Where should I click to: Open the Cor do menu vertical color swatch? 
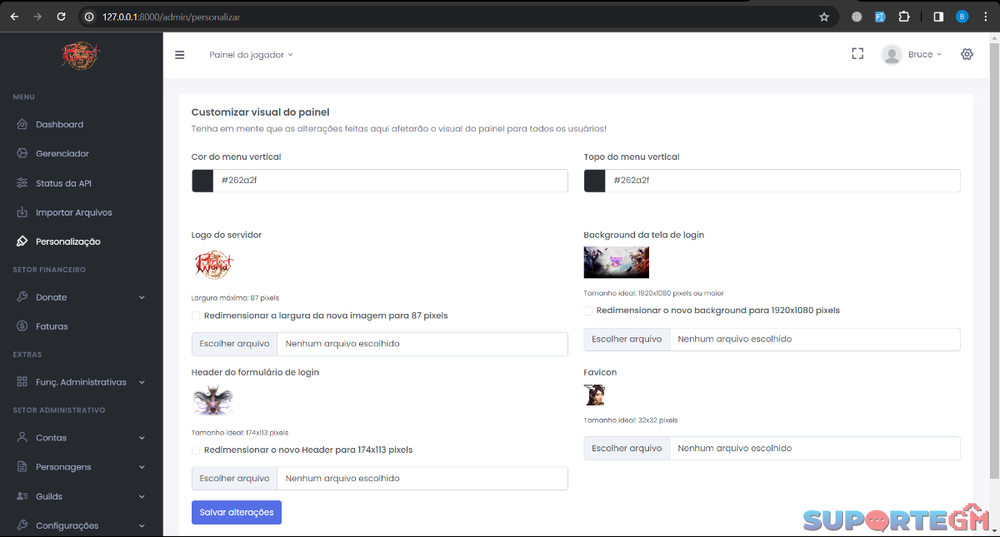pyautogui.click(x=203, y=180)
